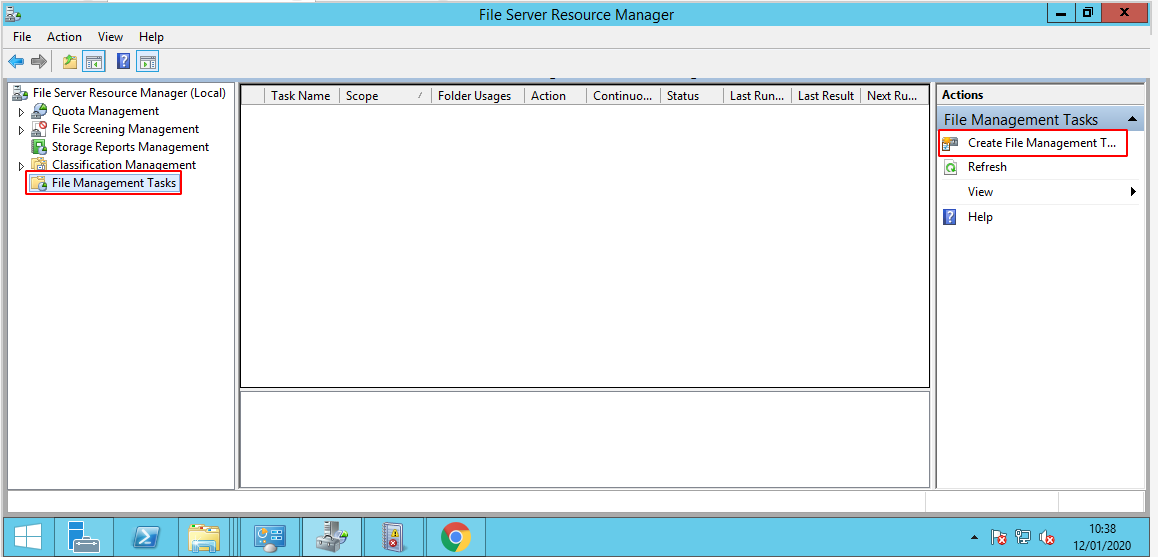The height and width of the screenshot is (557, 1158).
Task: Click the notebook security taskbar icon
Action: point(393,537)
